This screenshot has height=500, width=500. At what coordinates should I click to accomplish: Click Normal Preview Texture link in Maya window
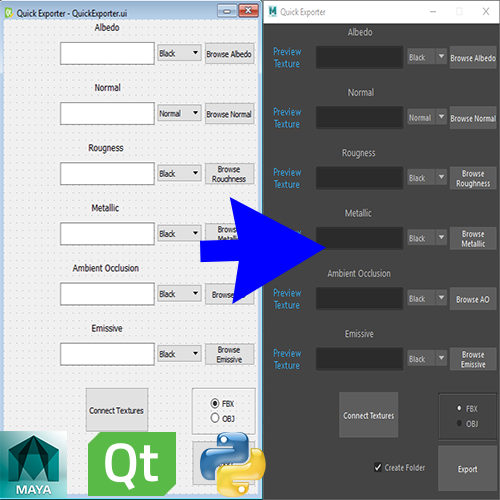(287, 118)
